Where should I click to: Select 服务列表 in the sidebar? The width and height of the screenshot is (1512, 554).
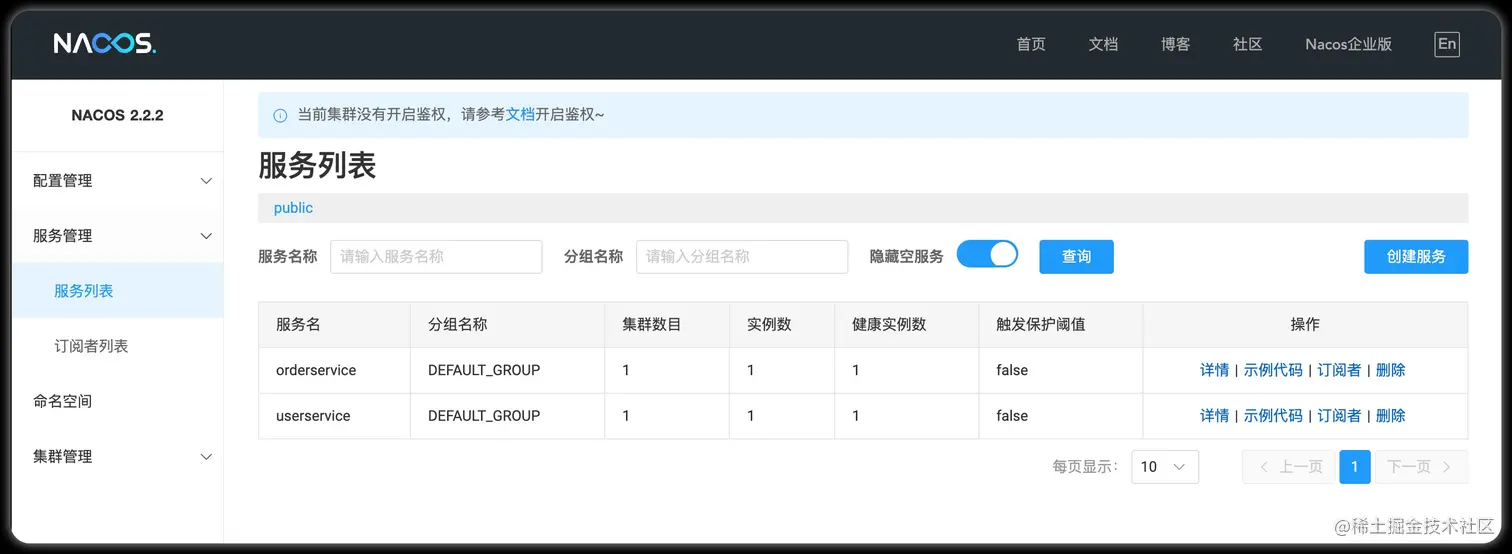tap(117, 291)
